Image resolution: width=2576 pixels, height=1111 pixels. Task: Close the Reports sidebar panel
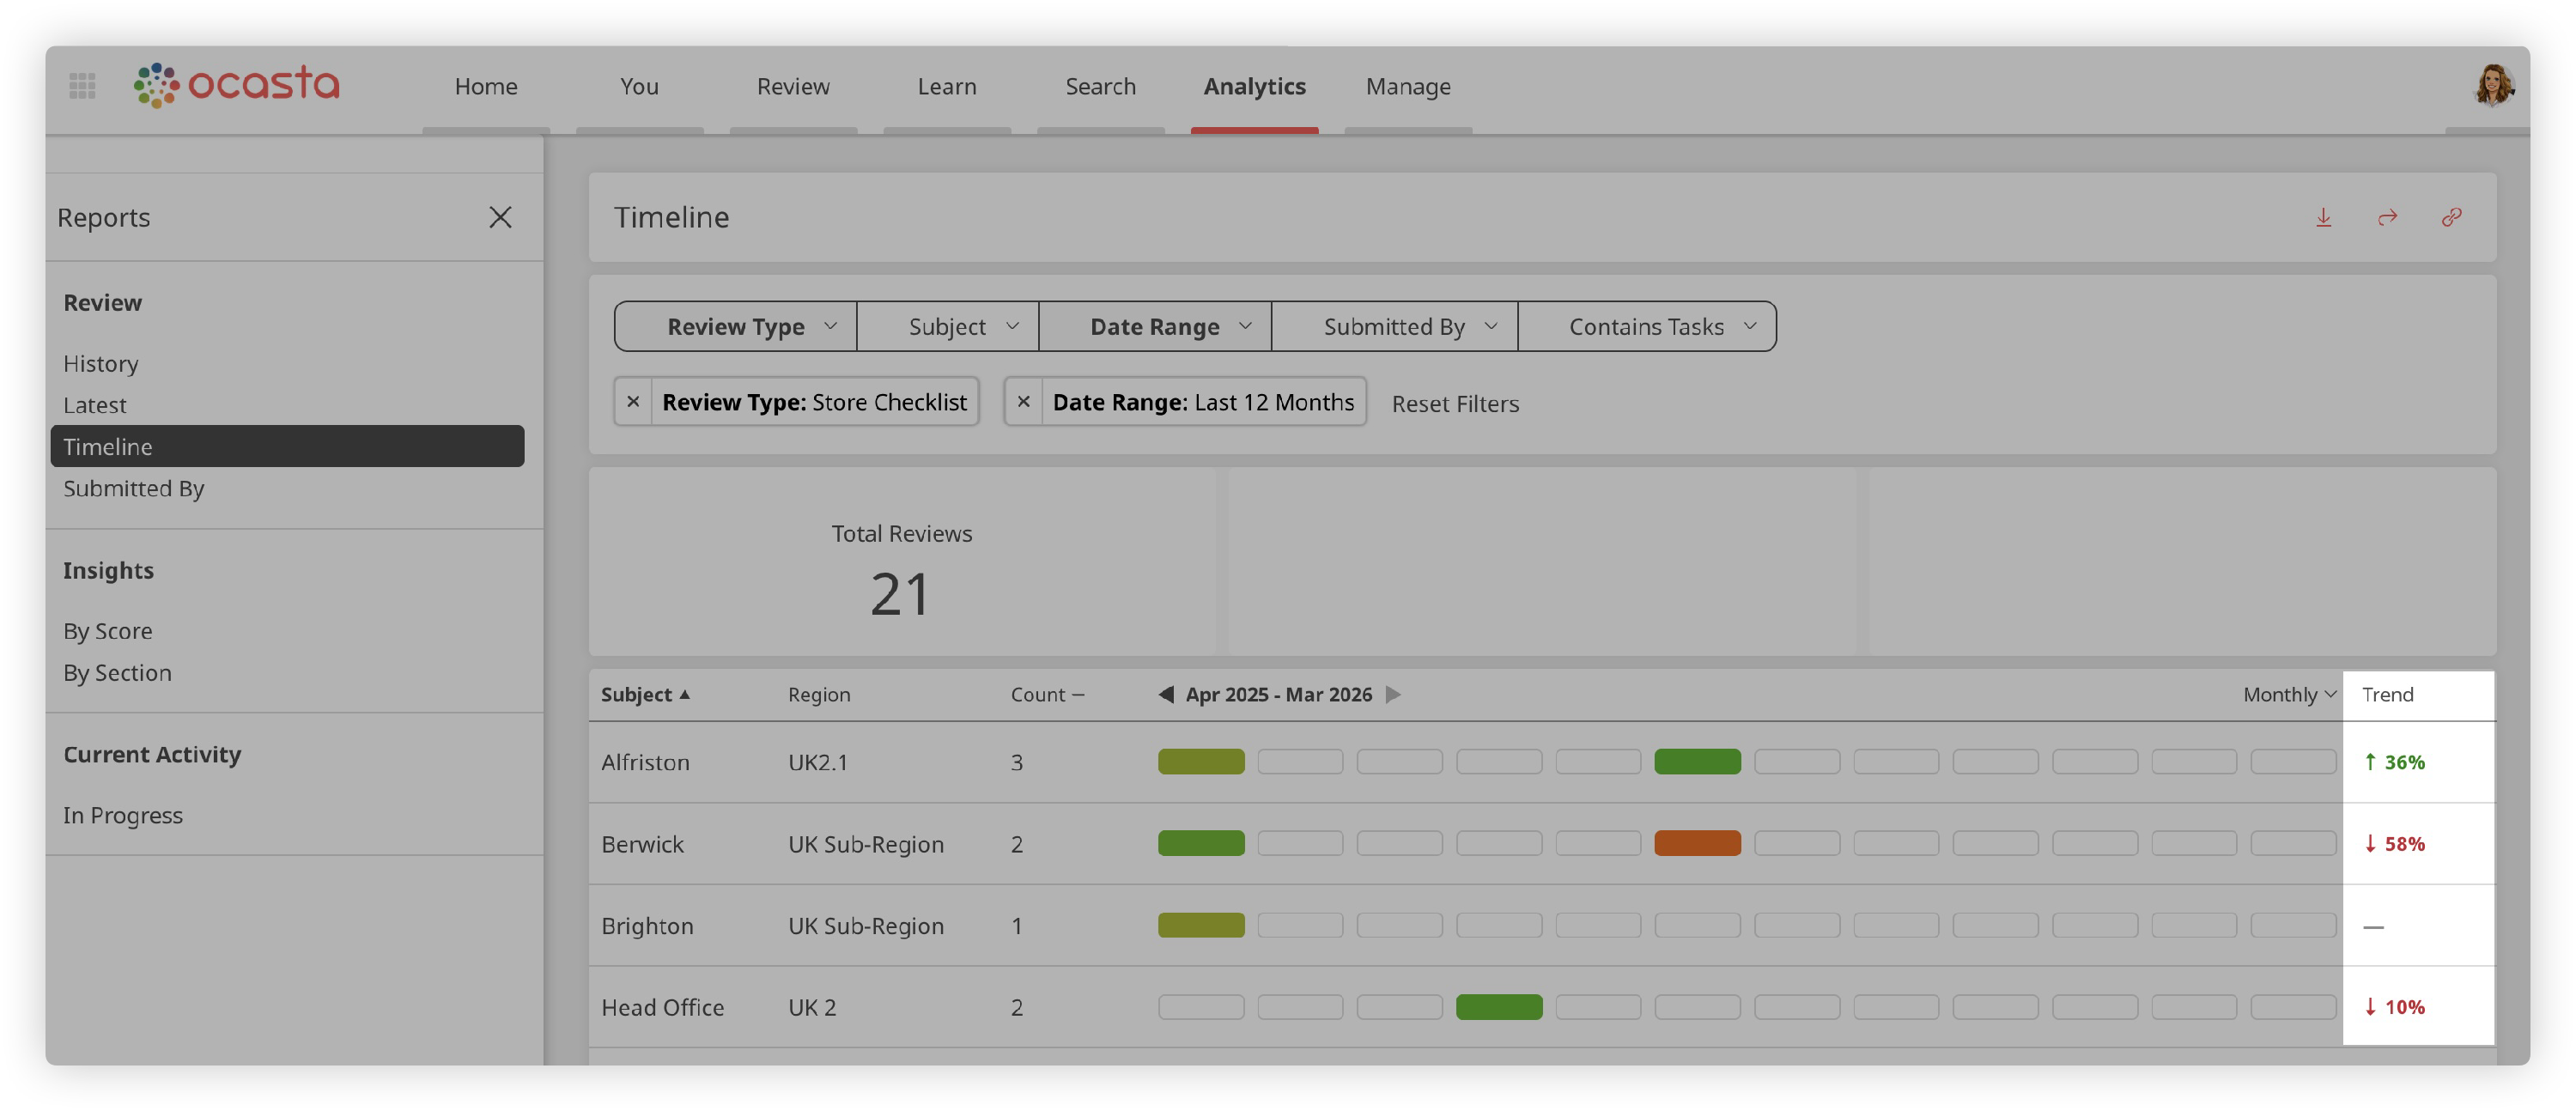(500, 217)
